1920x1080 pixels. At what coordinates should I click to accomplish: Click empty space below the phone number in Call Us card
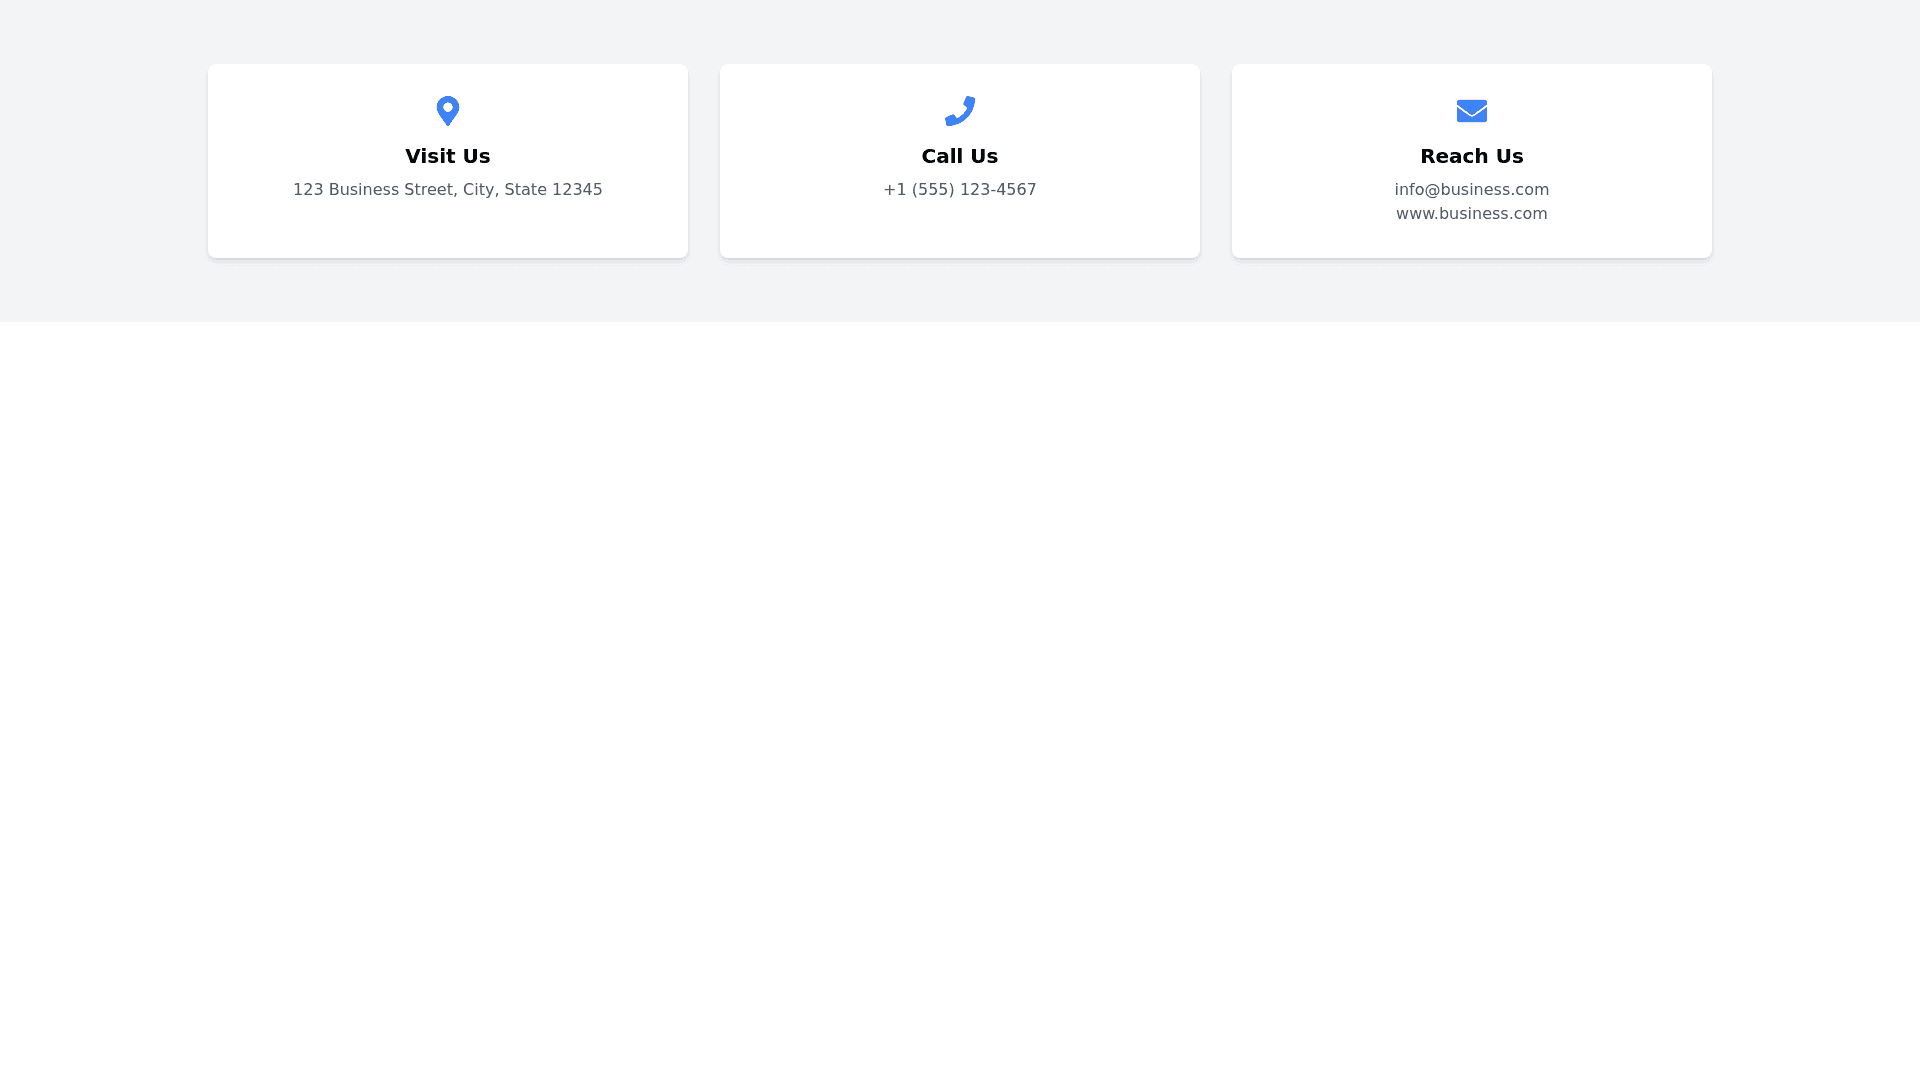coord(959,230)
